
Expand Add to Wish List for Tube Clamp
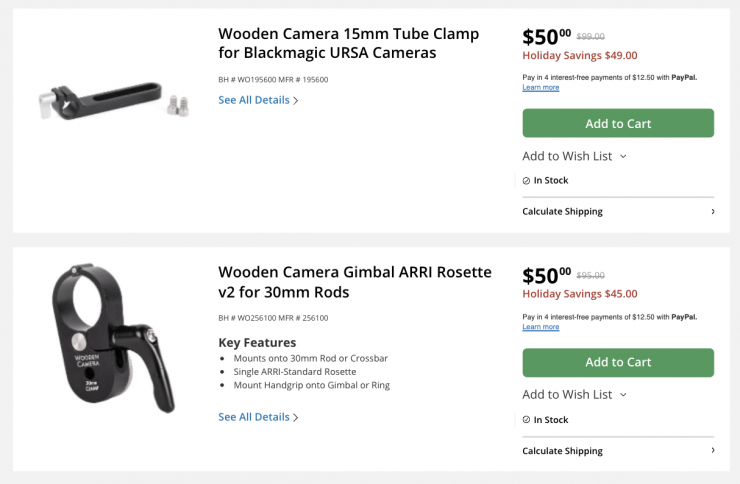567,156
